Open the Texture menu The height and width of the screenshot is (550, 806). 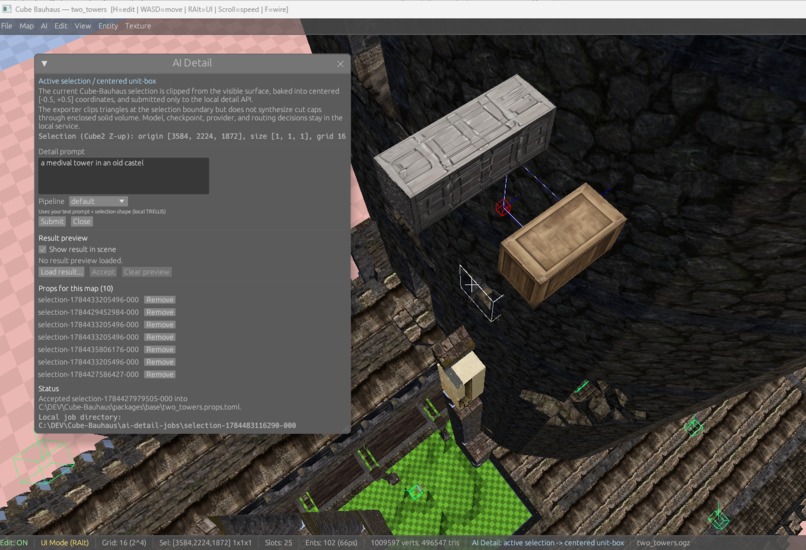[138, 26]
